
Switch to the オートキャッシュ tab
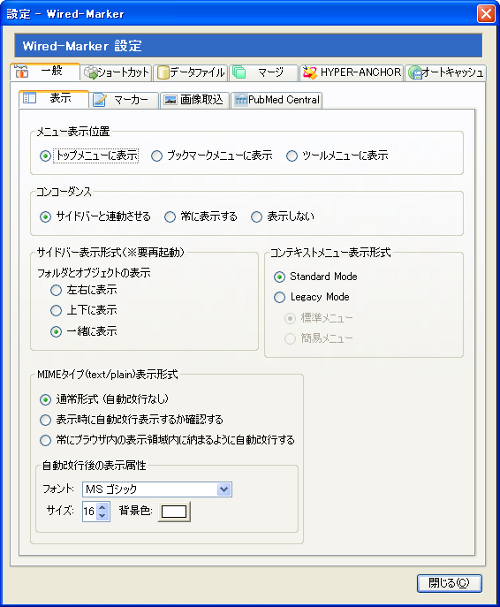(x=446, y=72)
